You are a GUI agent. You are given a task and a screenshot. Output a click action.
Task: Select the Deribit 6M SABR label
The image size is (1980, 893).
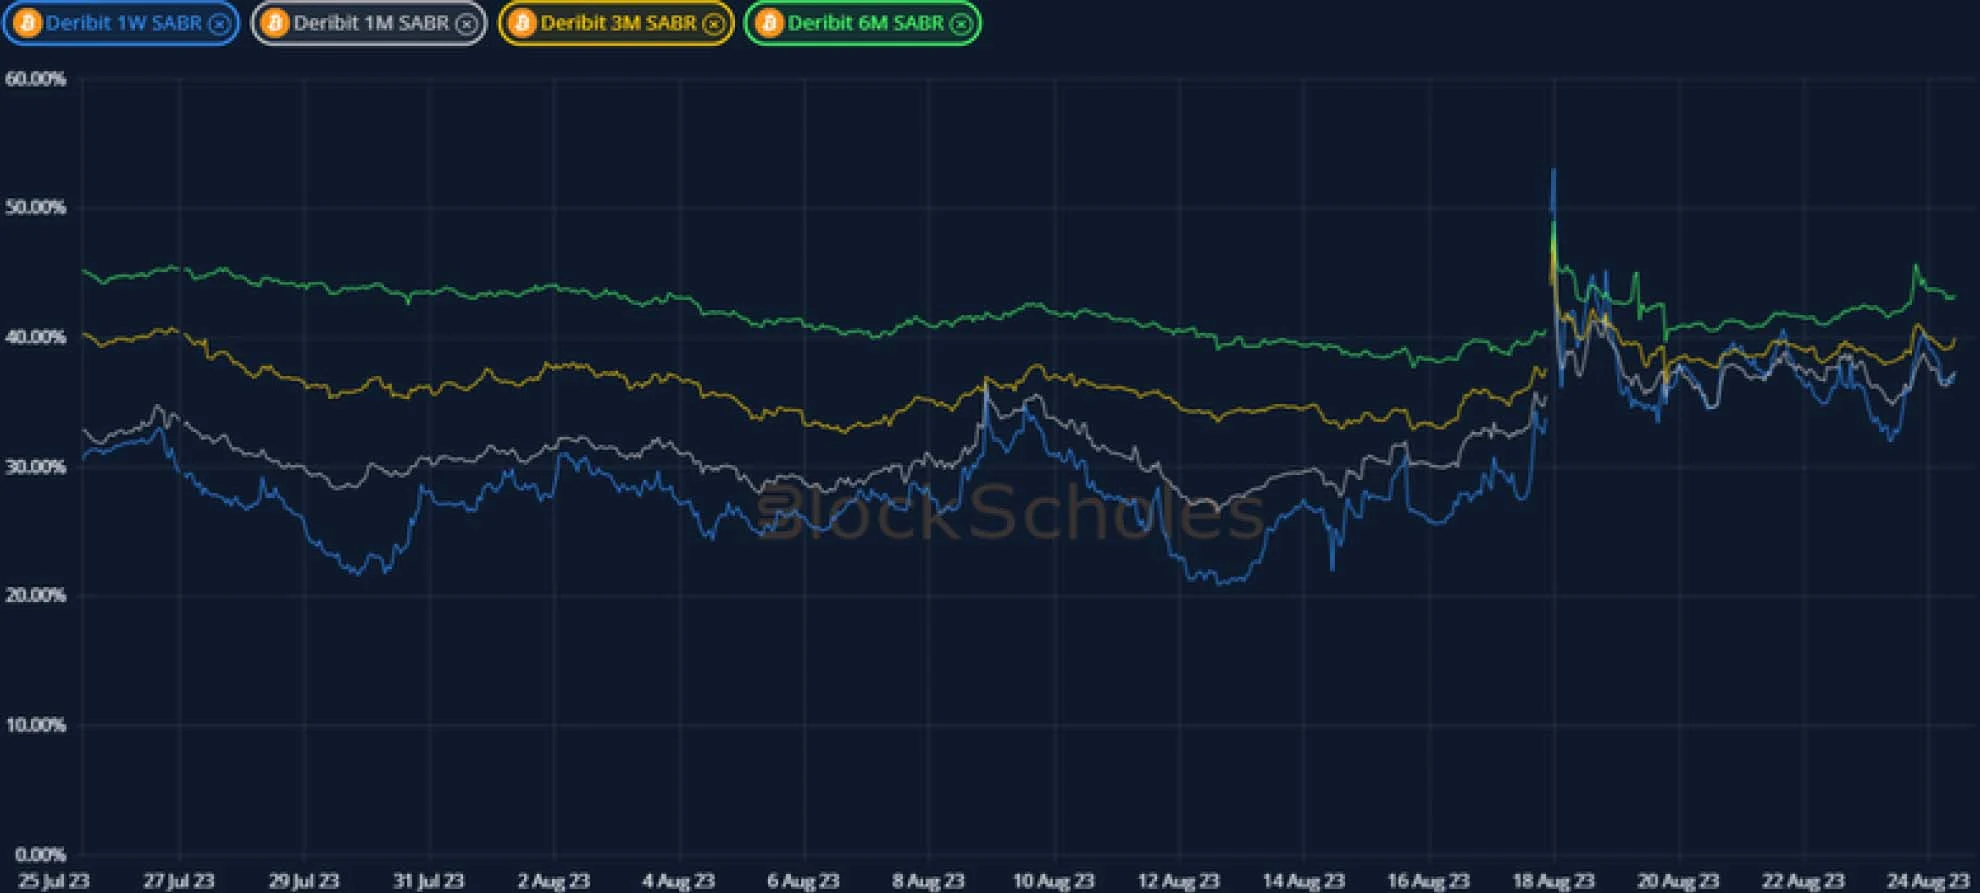865,23
